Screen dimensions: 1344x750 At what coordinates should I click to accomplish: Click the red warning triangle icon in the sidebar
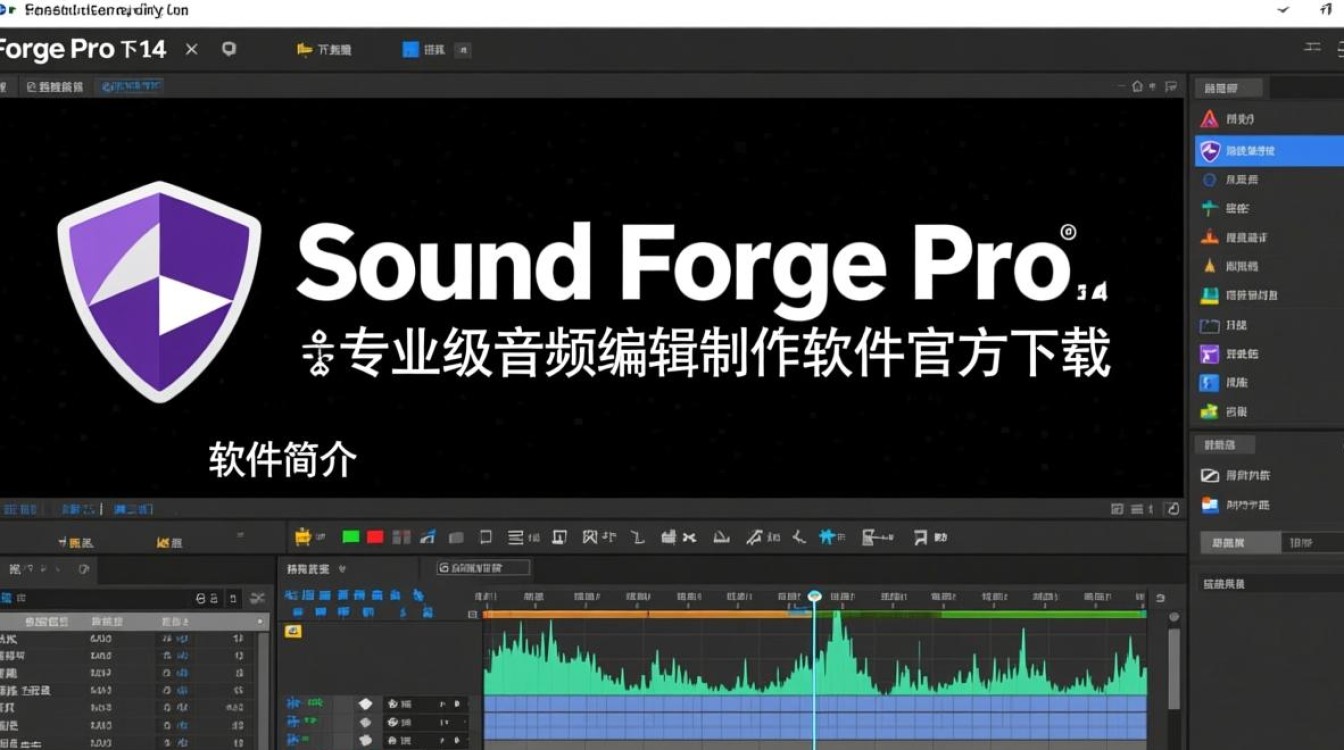pyautogui.click(x=1207, y=118)
